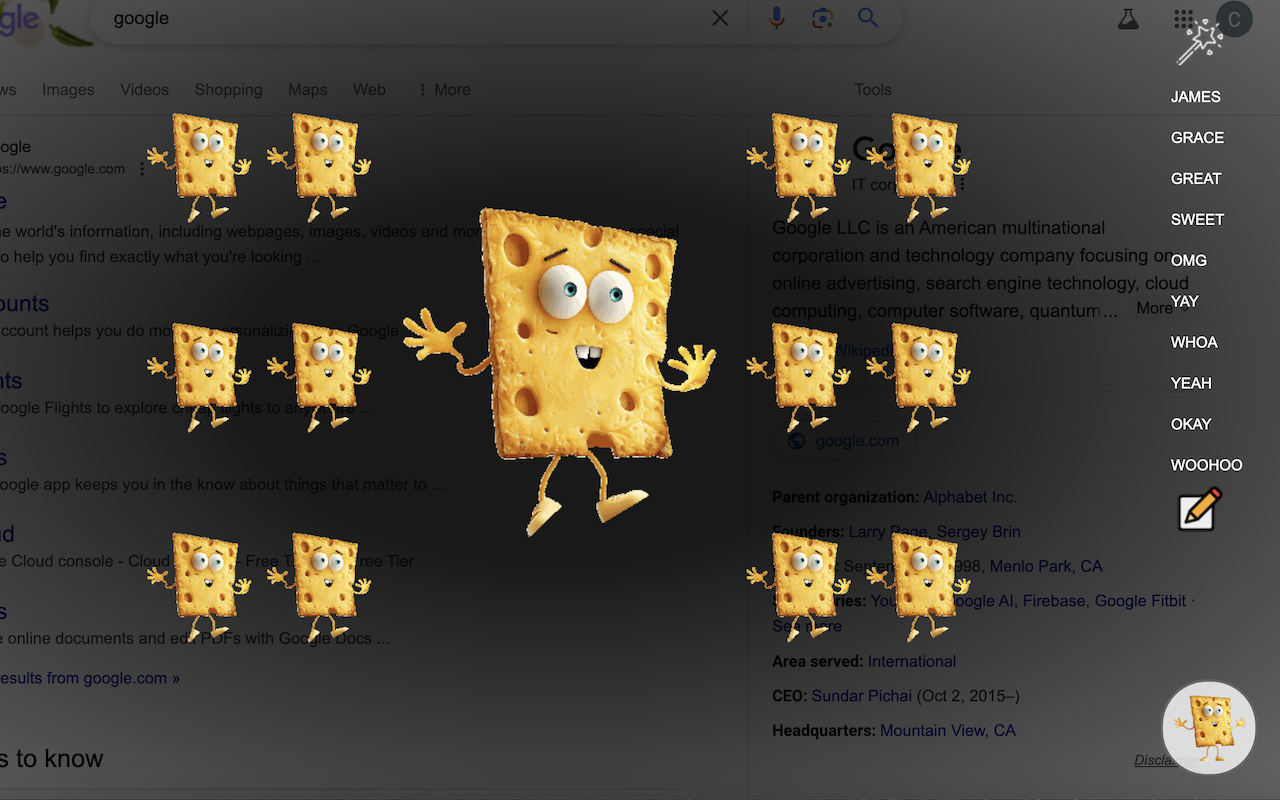The image size is (1280, 800).
Task: Select the JAMES phrase
Action: [1196, 97]
